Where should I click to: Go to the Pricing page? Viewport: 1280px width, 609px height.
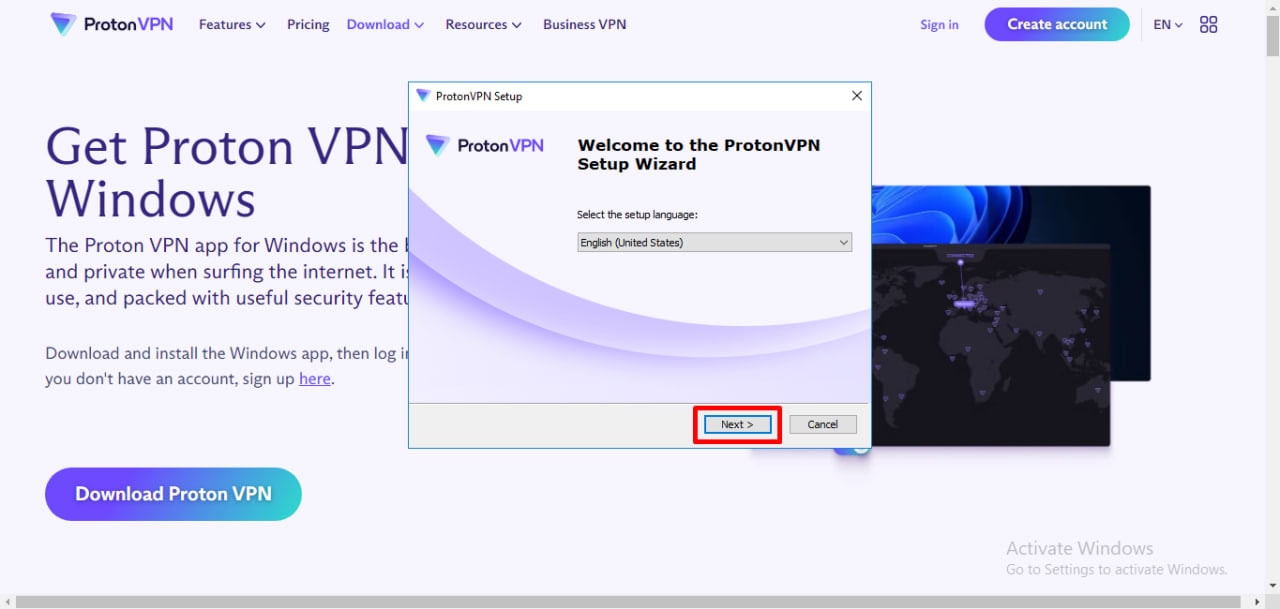tap(308, 25)
